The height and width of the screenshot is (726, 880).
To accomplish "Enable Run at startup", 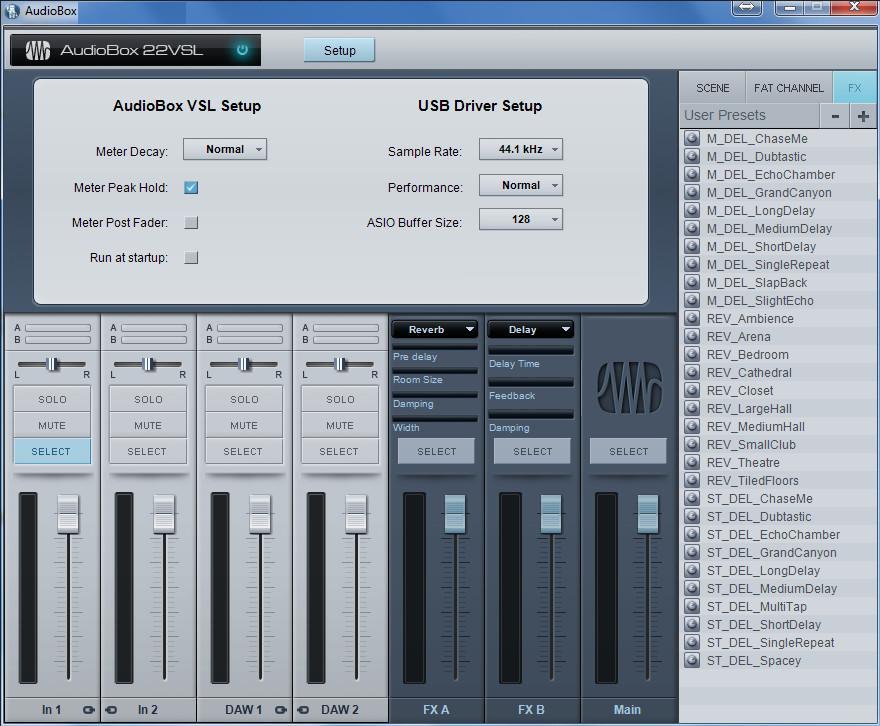I will coord(191,257).
